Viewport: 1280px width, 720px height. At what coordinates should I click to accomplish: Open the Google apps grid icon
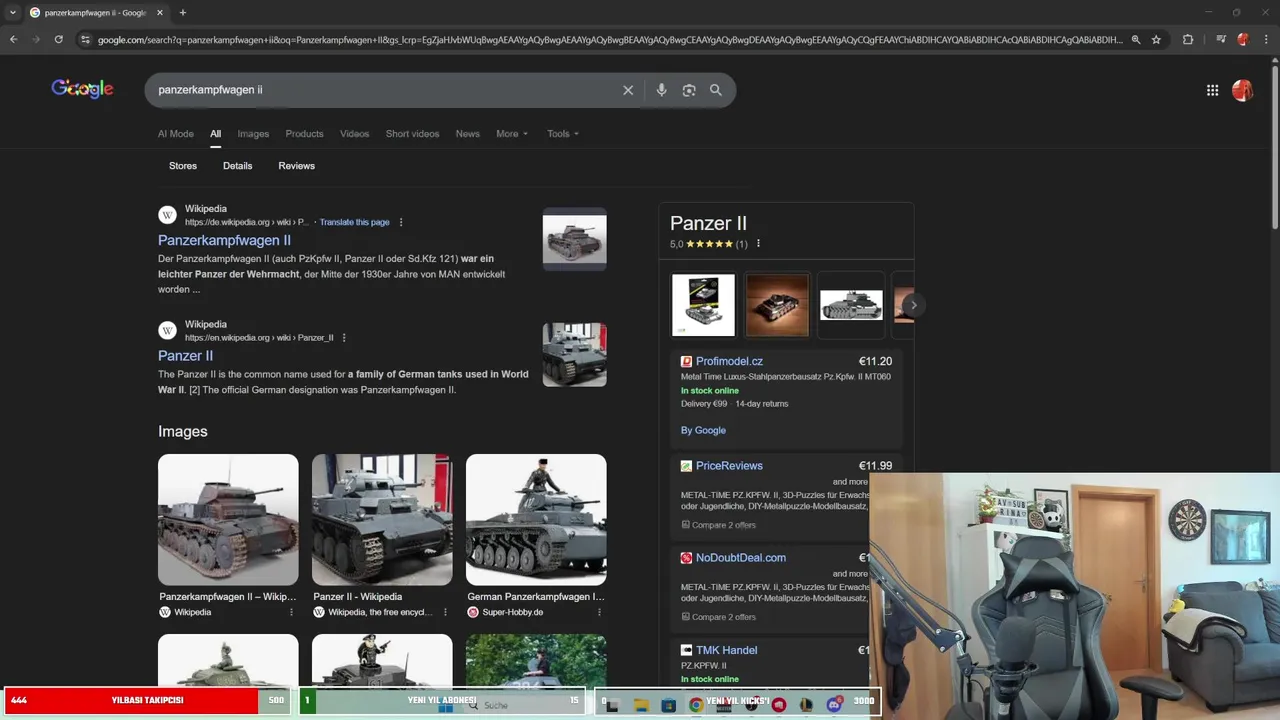[1212, 90]
